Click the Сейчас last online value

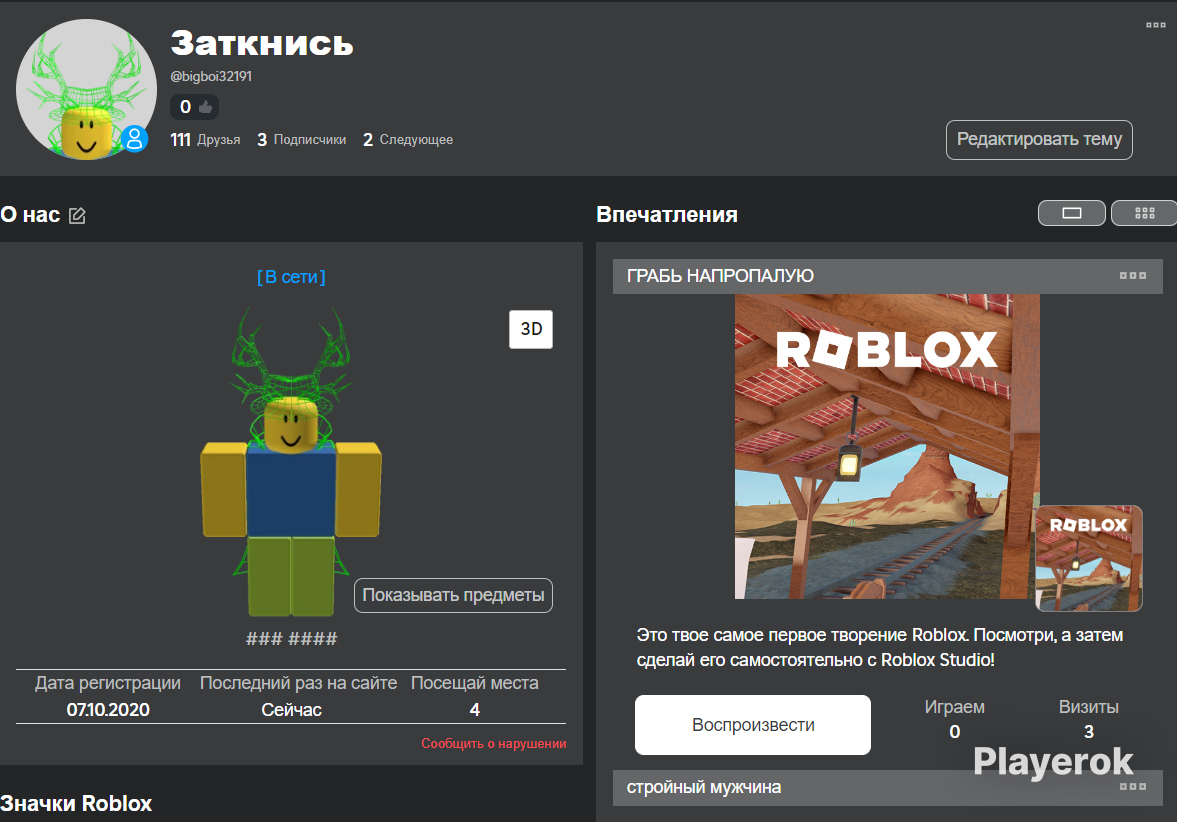tap(291, 709)
